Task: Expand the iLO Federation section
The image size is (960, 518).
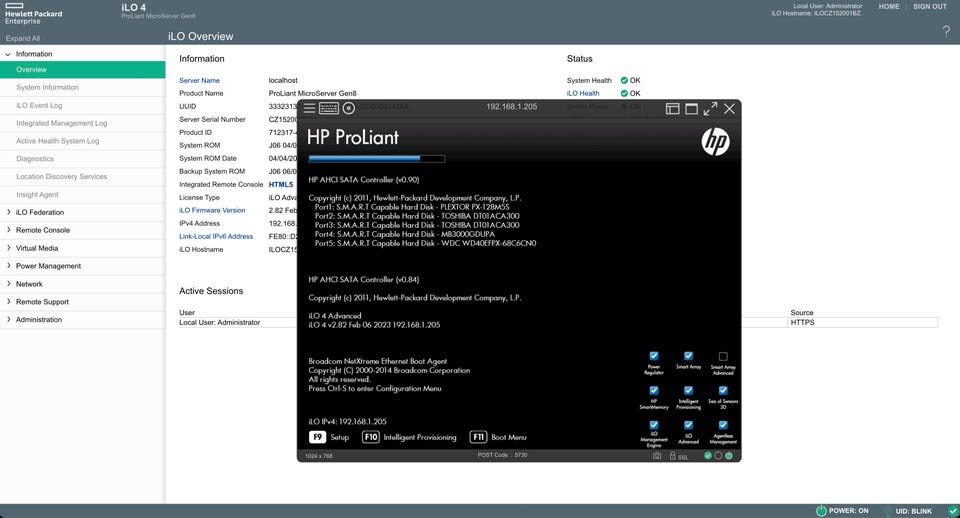Action: pos(39,212)
